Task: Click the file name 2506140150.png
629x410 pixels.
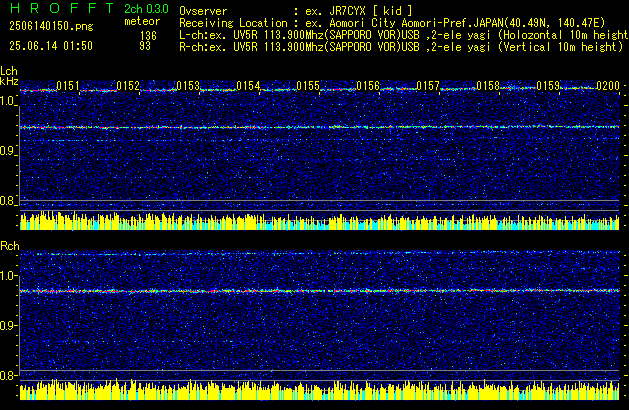Action: tap(51, 26)
